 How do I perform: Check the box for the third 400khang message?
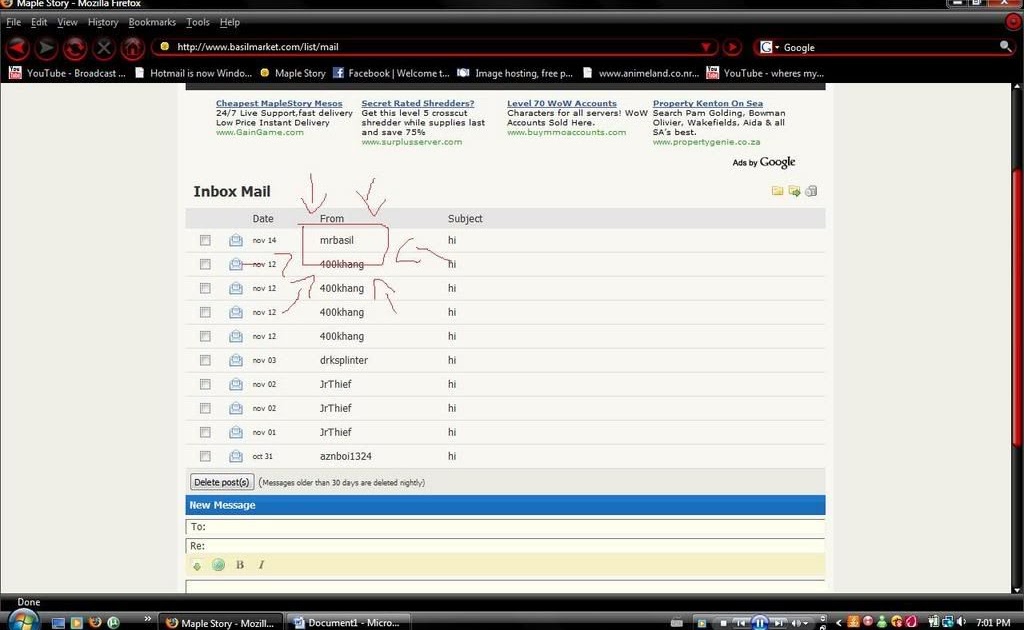point(205,312)
